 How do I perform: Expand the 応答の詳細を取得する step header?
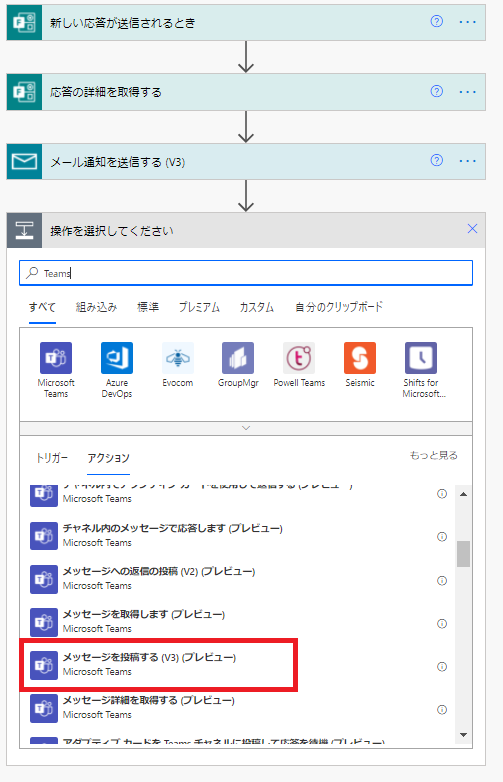[x=246, y=92]
